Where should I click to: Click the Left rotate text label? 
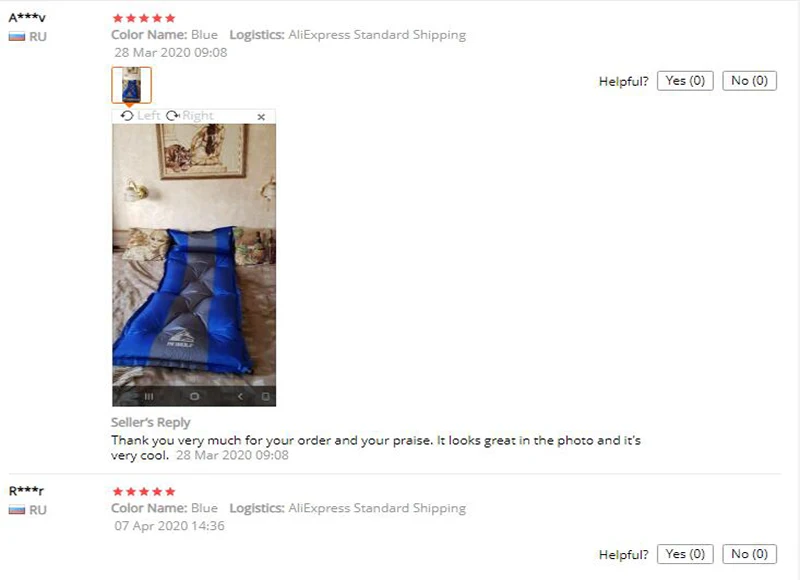(x=148, y=116)
